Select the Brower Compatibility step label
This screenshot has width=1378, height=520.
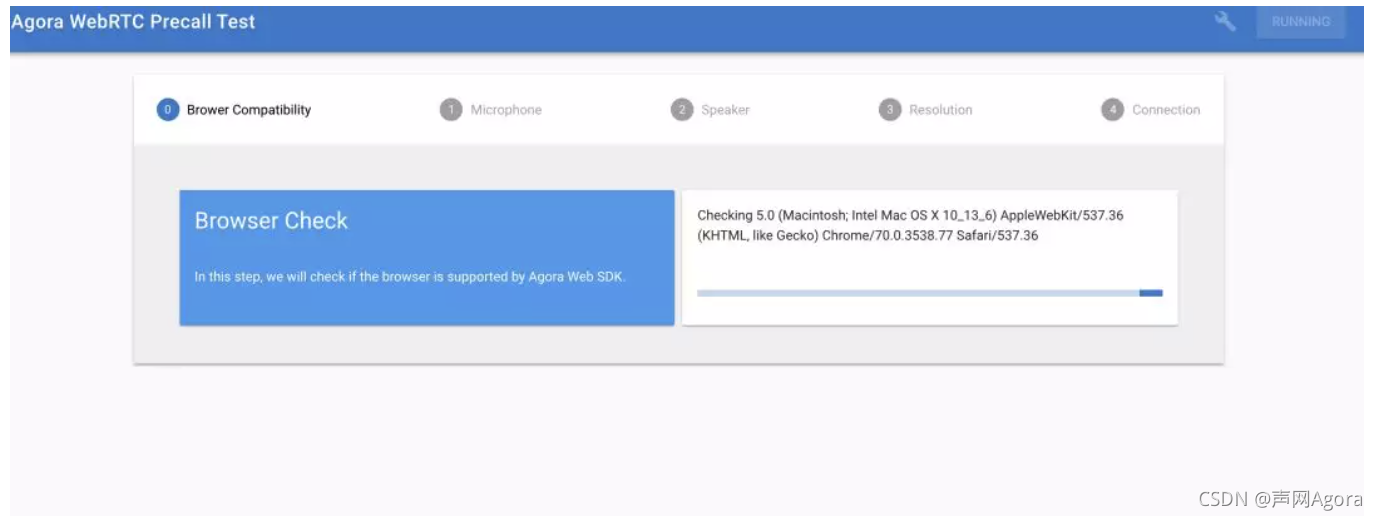pyautogui.click(x=249, y=110)
